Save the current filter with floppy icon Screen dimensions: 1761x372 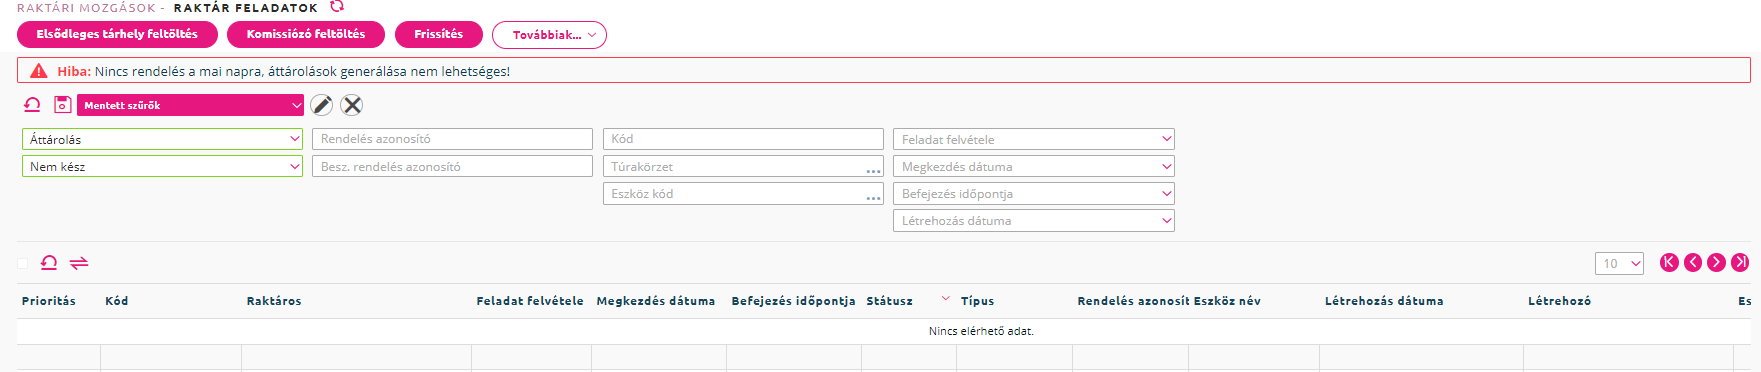point(63,105)
